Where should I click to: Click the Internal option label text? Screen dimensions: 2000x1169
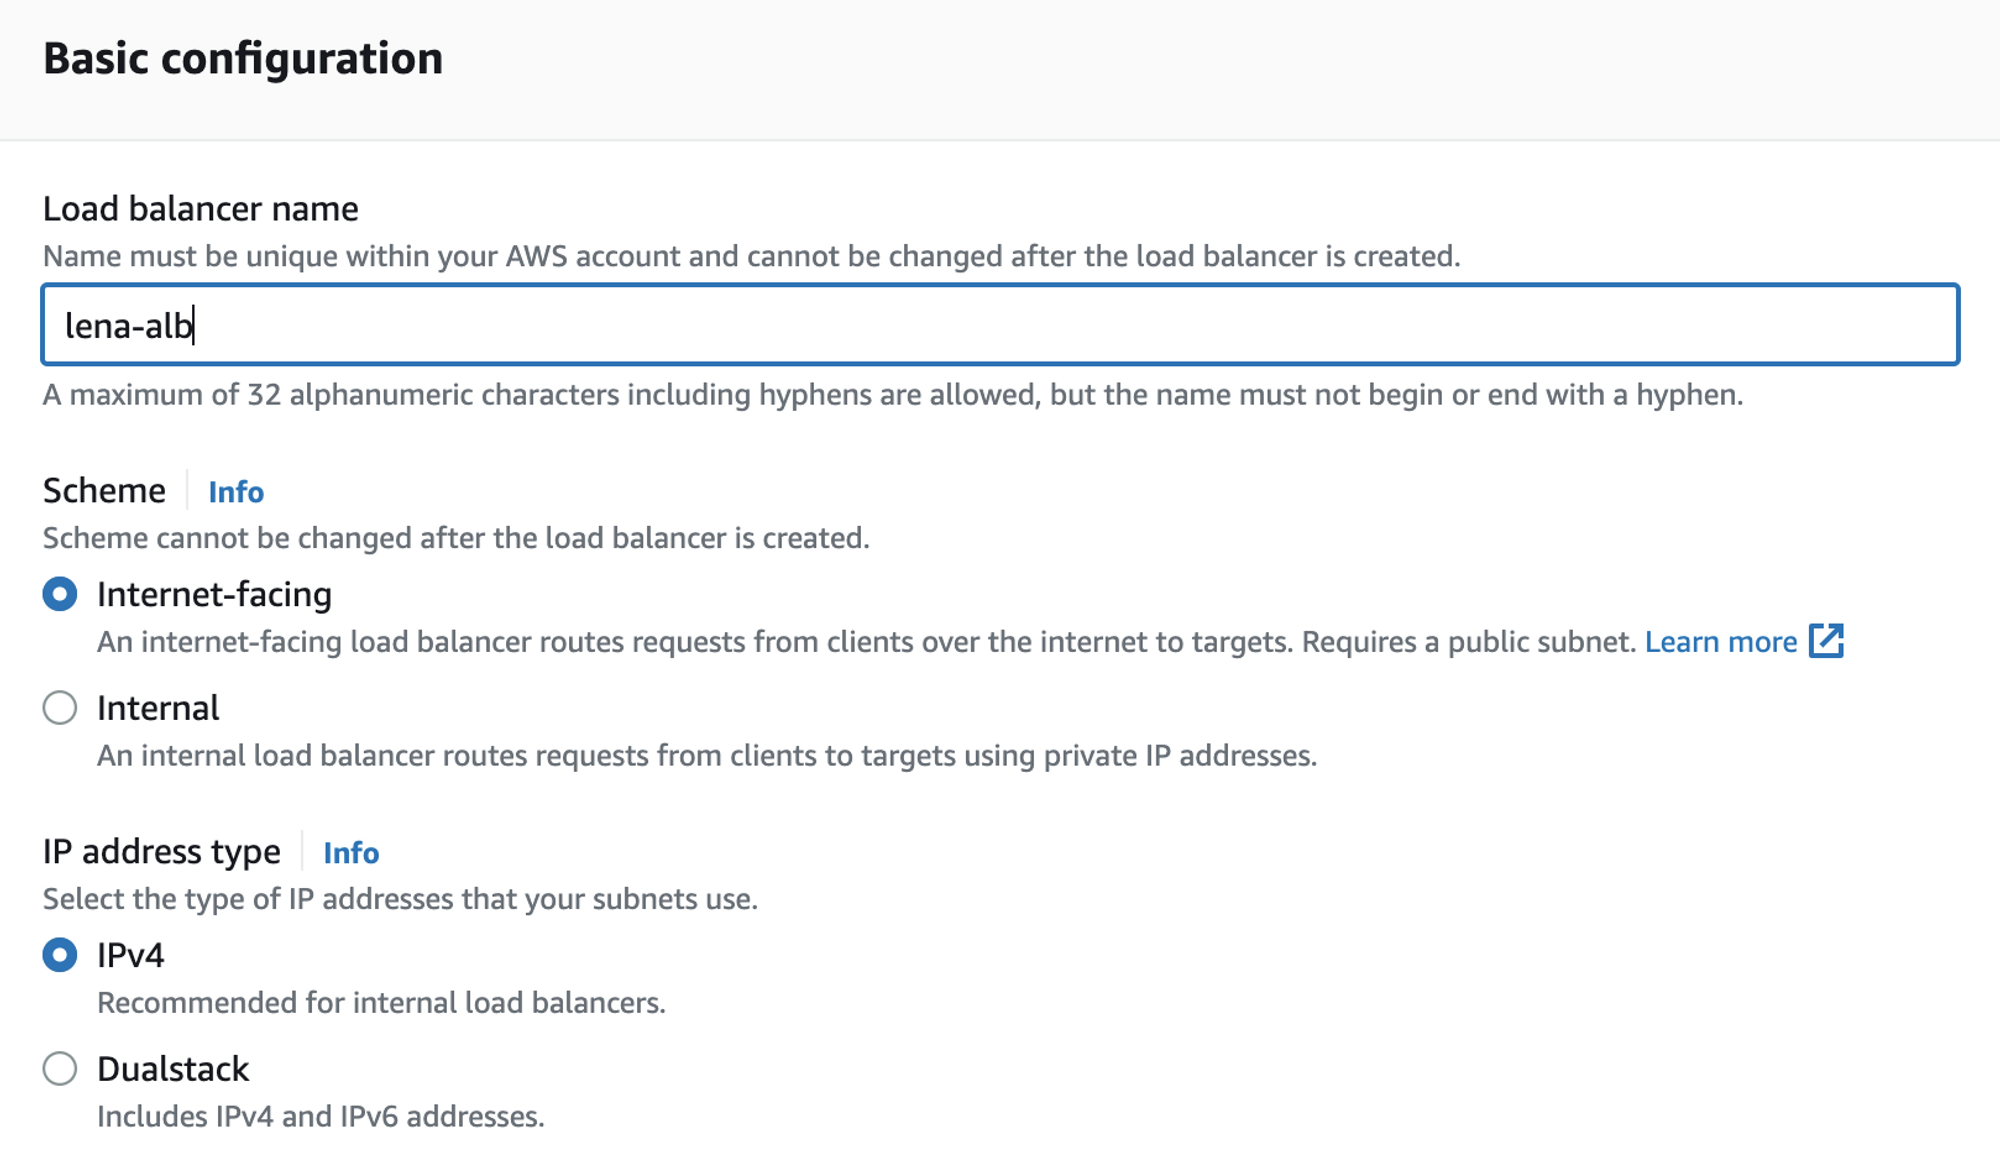tap(158, 708)
